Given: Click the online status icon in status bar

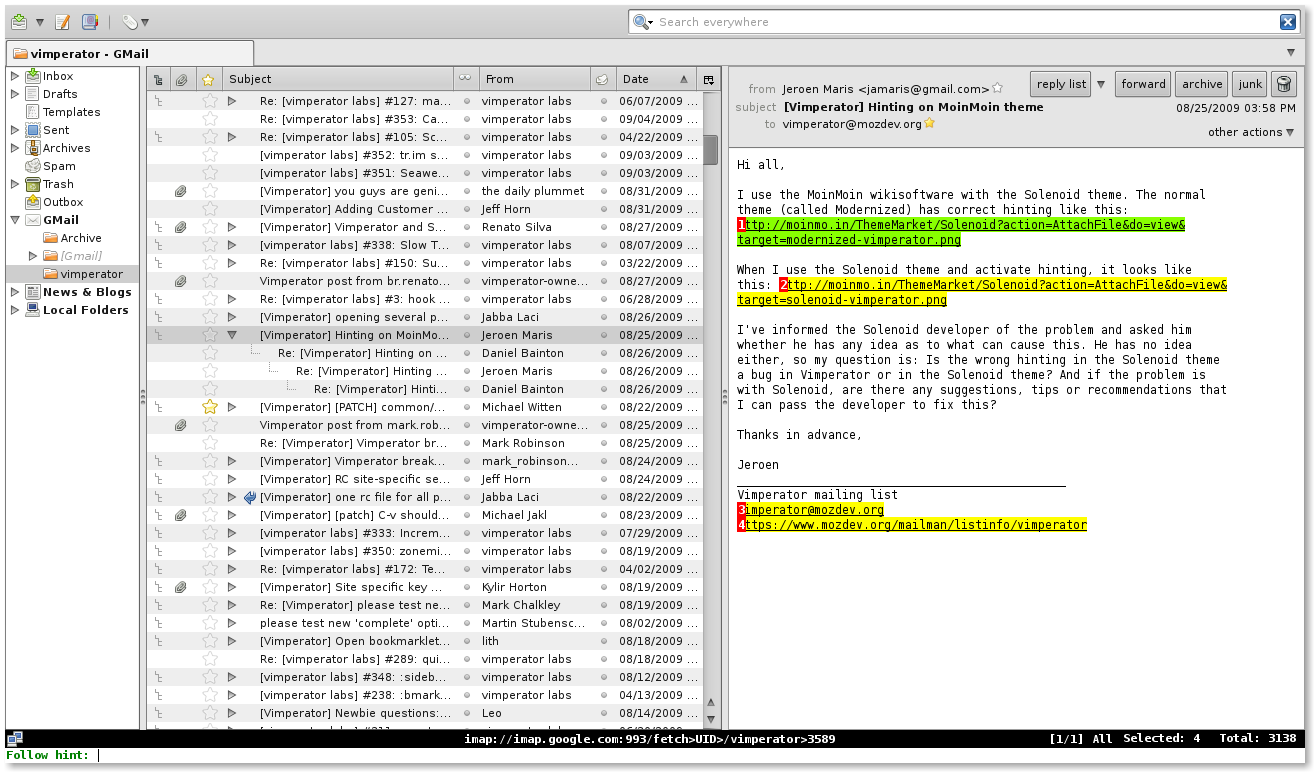Looking at the screenshot, I should tap(14, 739).
